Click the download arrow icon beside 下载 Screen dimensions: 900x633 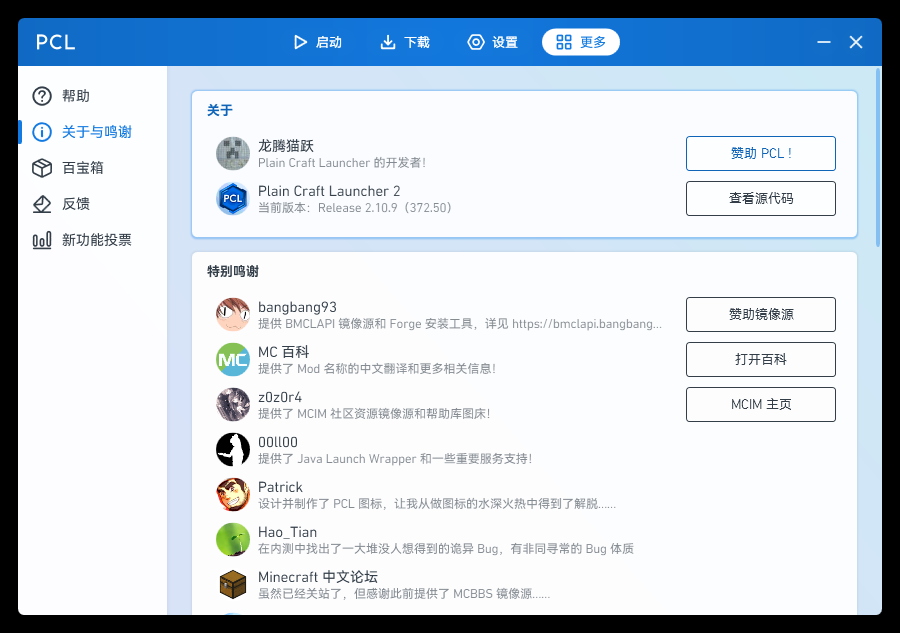pyautogui.click(x=388, y=42)
